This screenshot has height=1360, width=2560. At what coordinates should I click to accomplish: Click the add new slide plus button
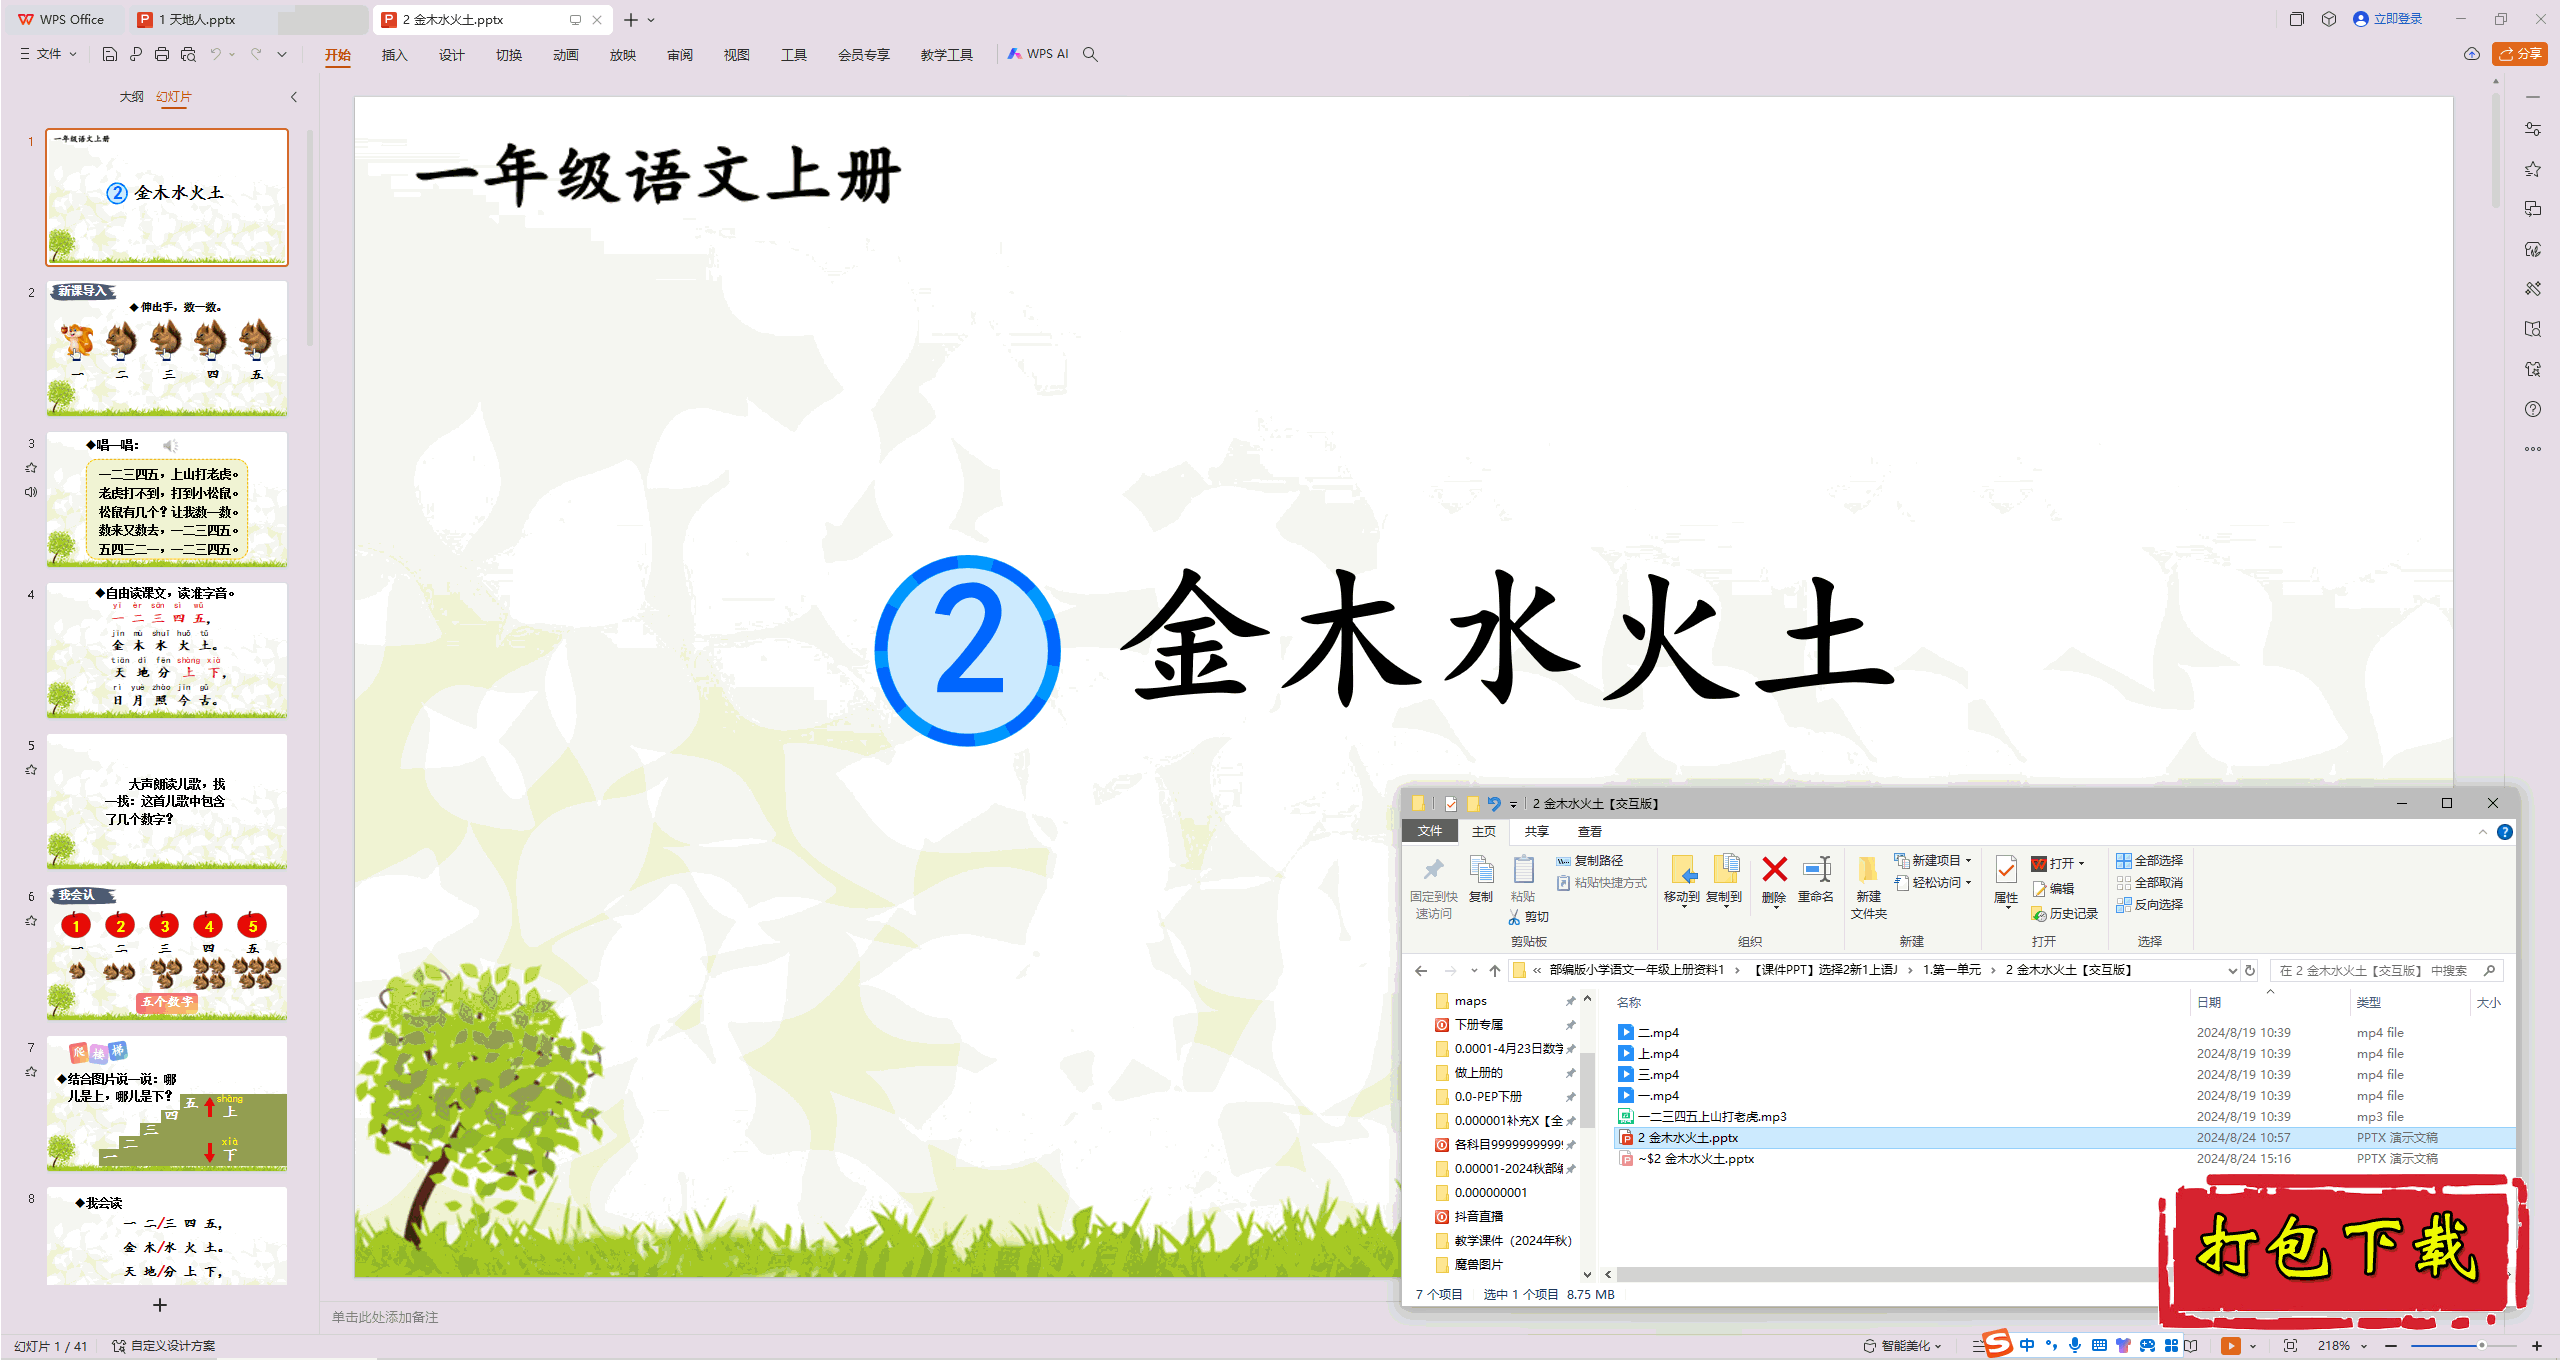[x=160, y=1305]
